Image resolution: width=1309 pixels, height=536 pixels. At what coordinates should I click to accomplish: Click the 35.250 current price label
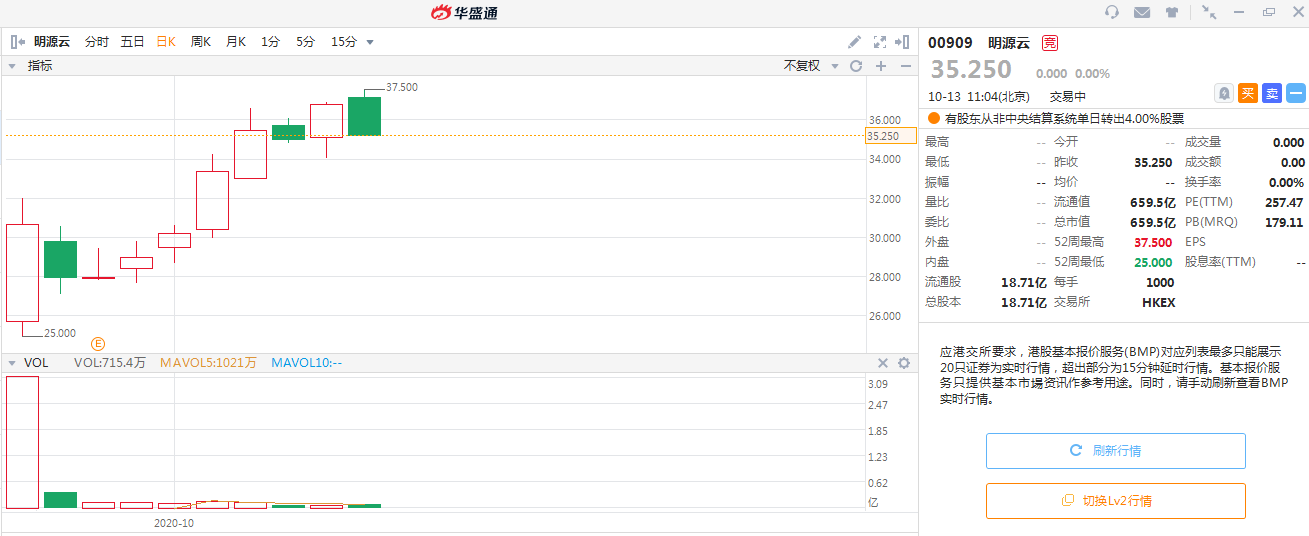(971, 69)
